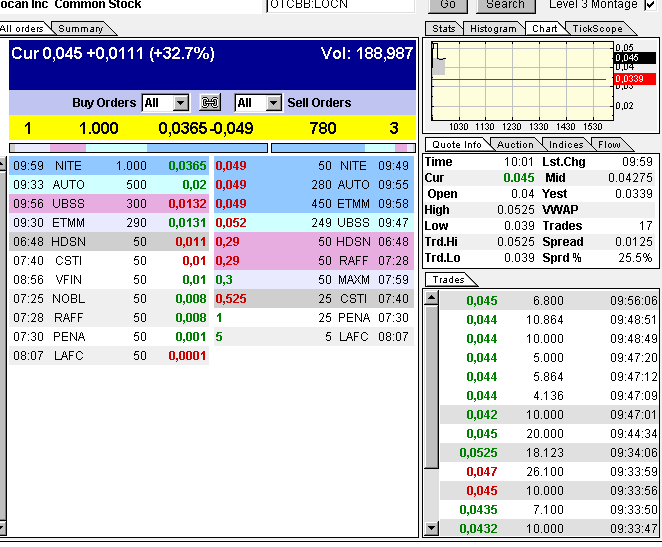662x547 pixels.
Task: Click the link icon between order filters
Action: pyautogui.click(x=210, y=103)
